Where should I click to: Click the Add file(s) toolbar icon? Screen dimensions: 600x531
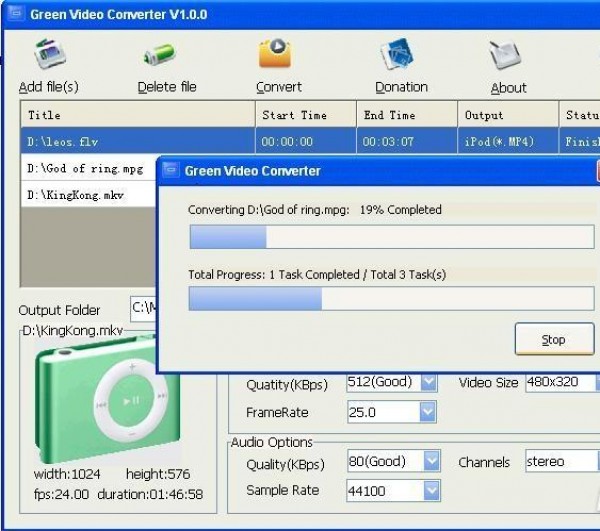tap(48, 57)
